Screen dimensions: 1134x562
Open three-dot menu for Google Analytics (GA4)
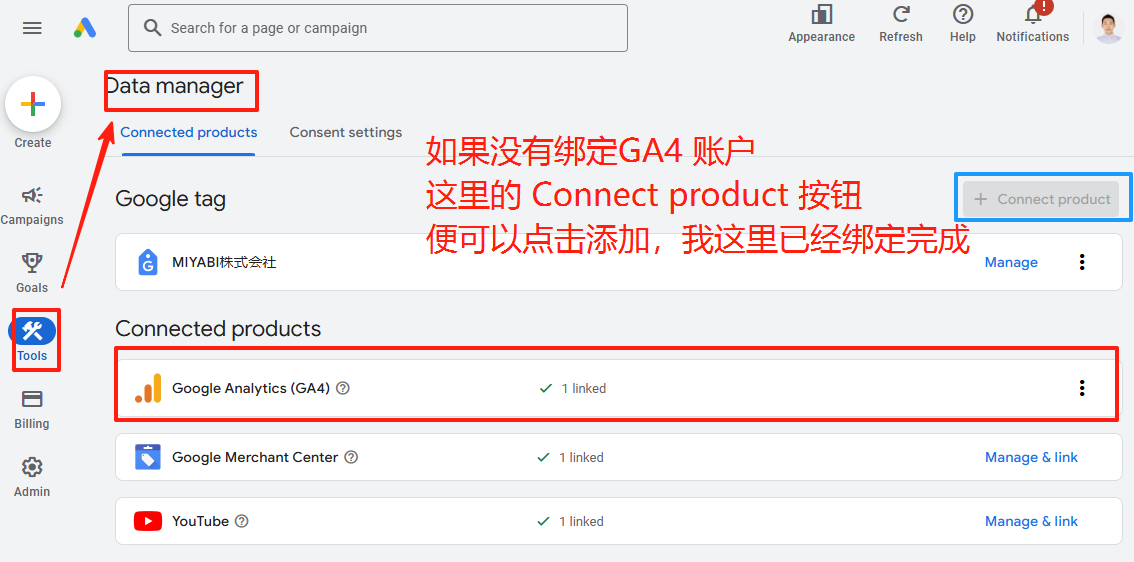tap(1082, 388)
